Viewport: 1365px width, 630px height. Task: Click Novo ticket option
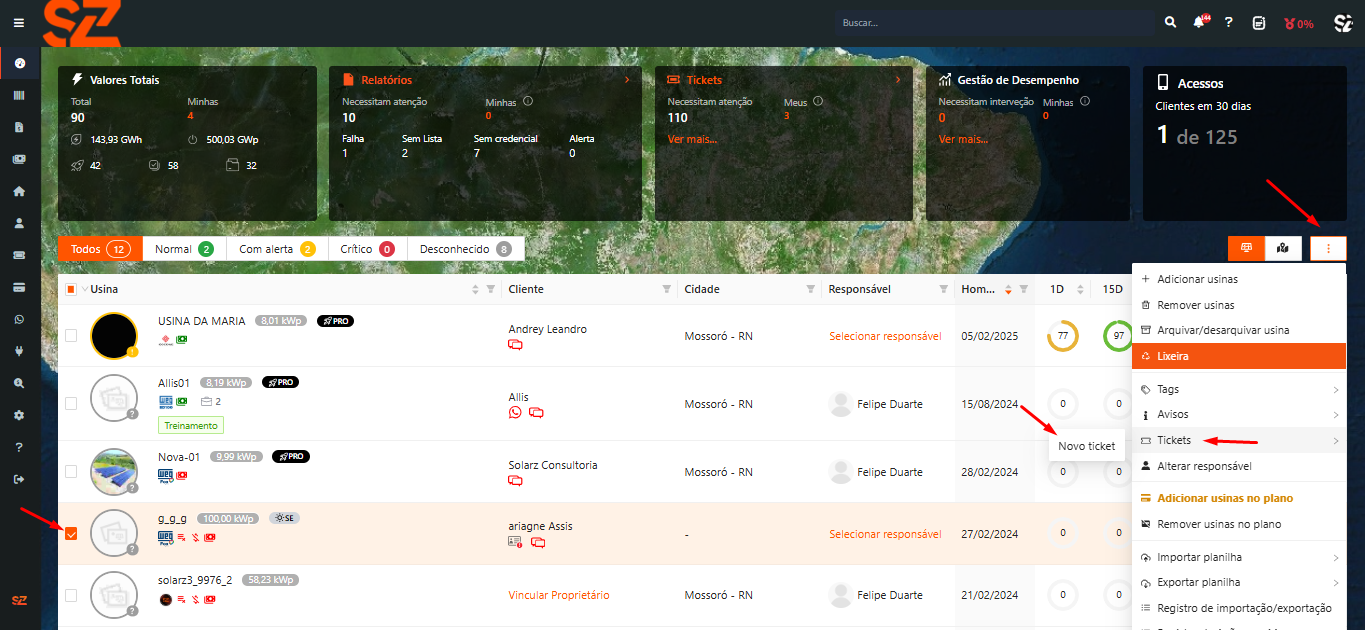1086,446
